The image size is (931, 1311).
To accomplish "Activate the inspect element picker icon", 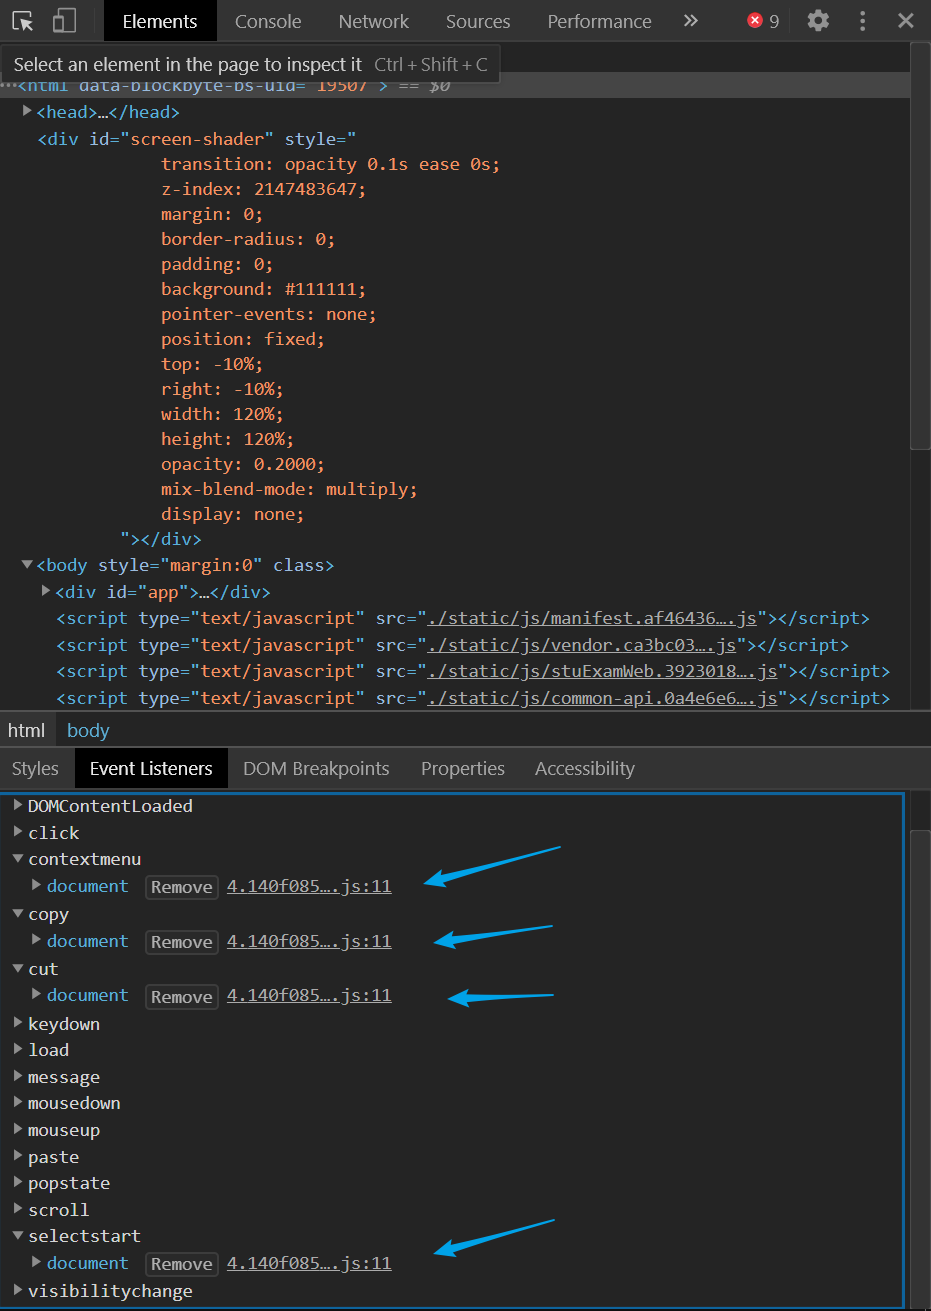I will point(23,21).
